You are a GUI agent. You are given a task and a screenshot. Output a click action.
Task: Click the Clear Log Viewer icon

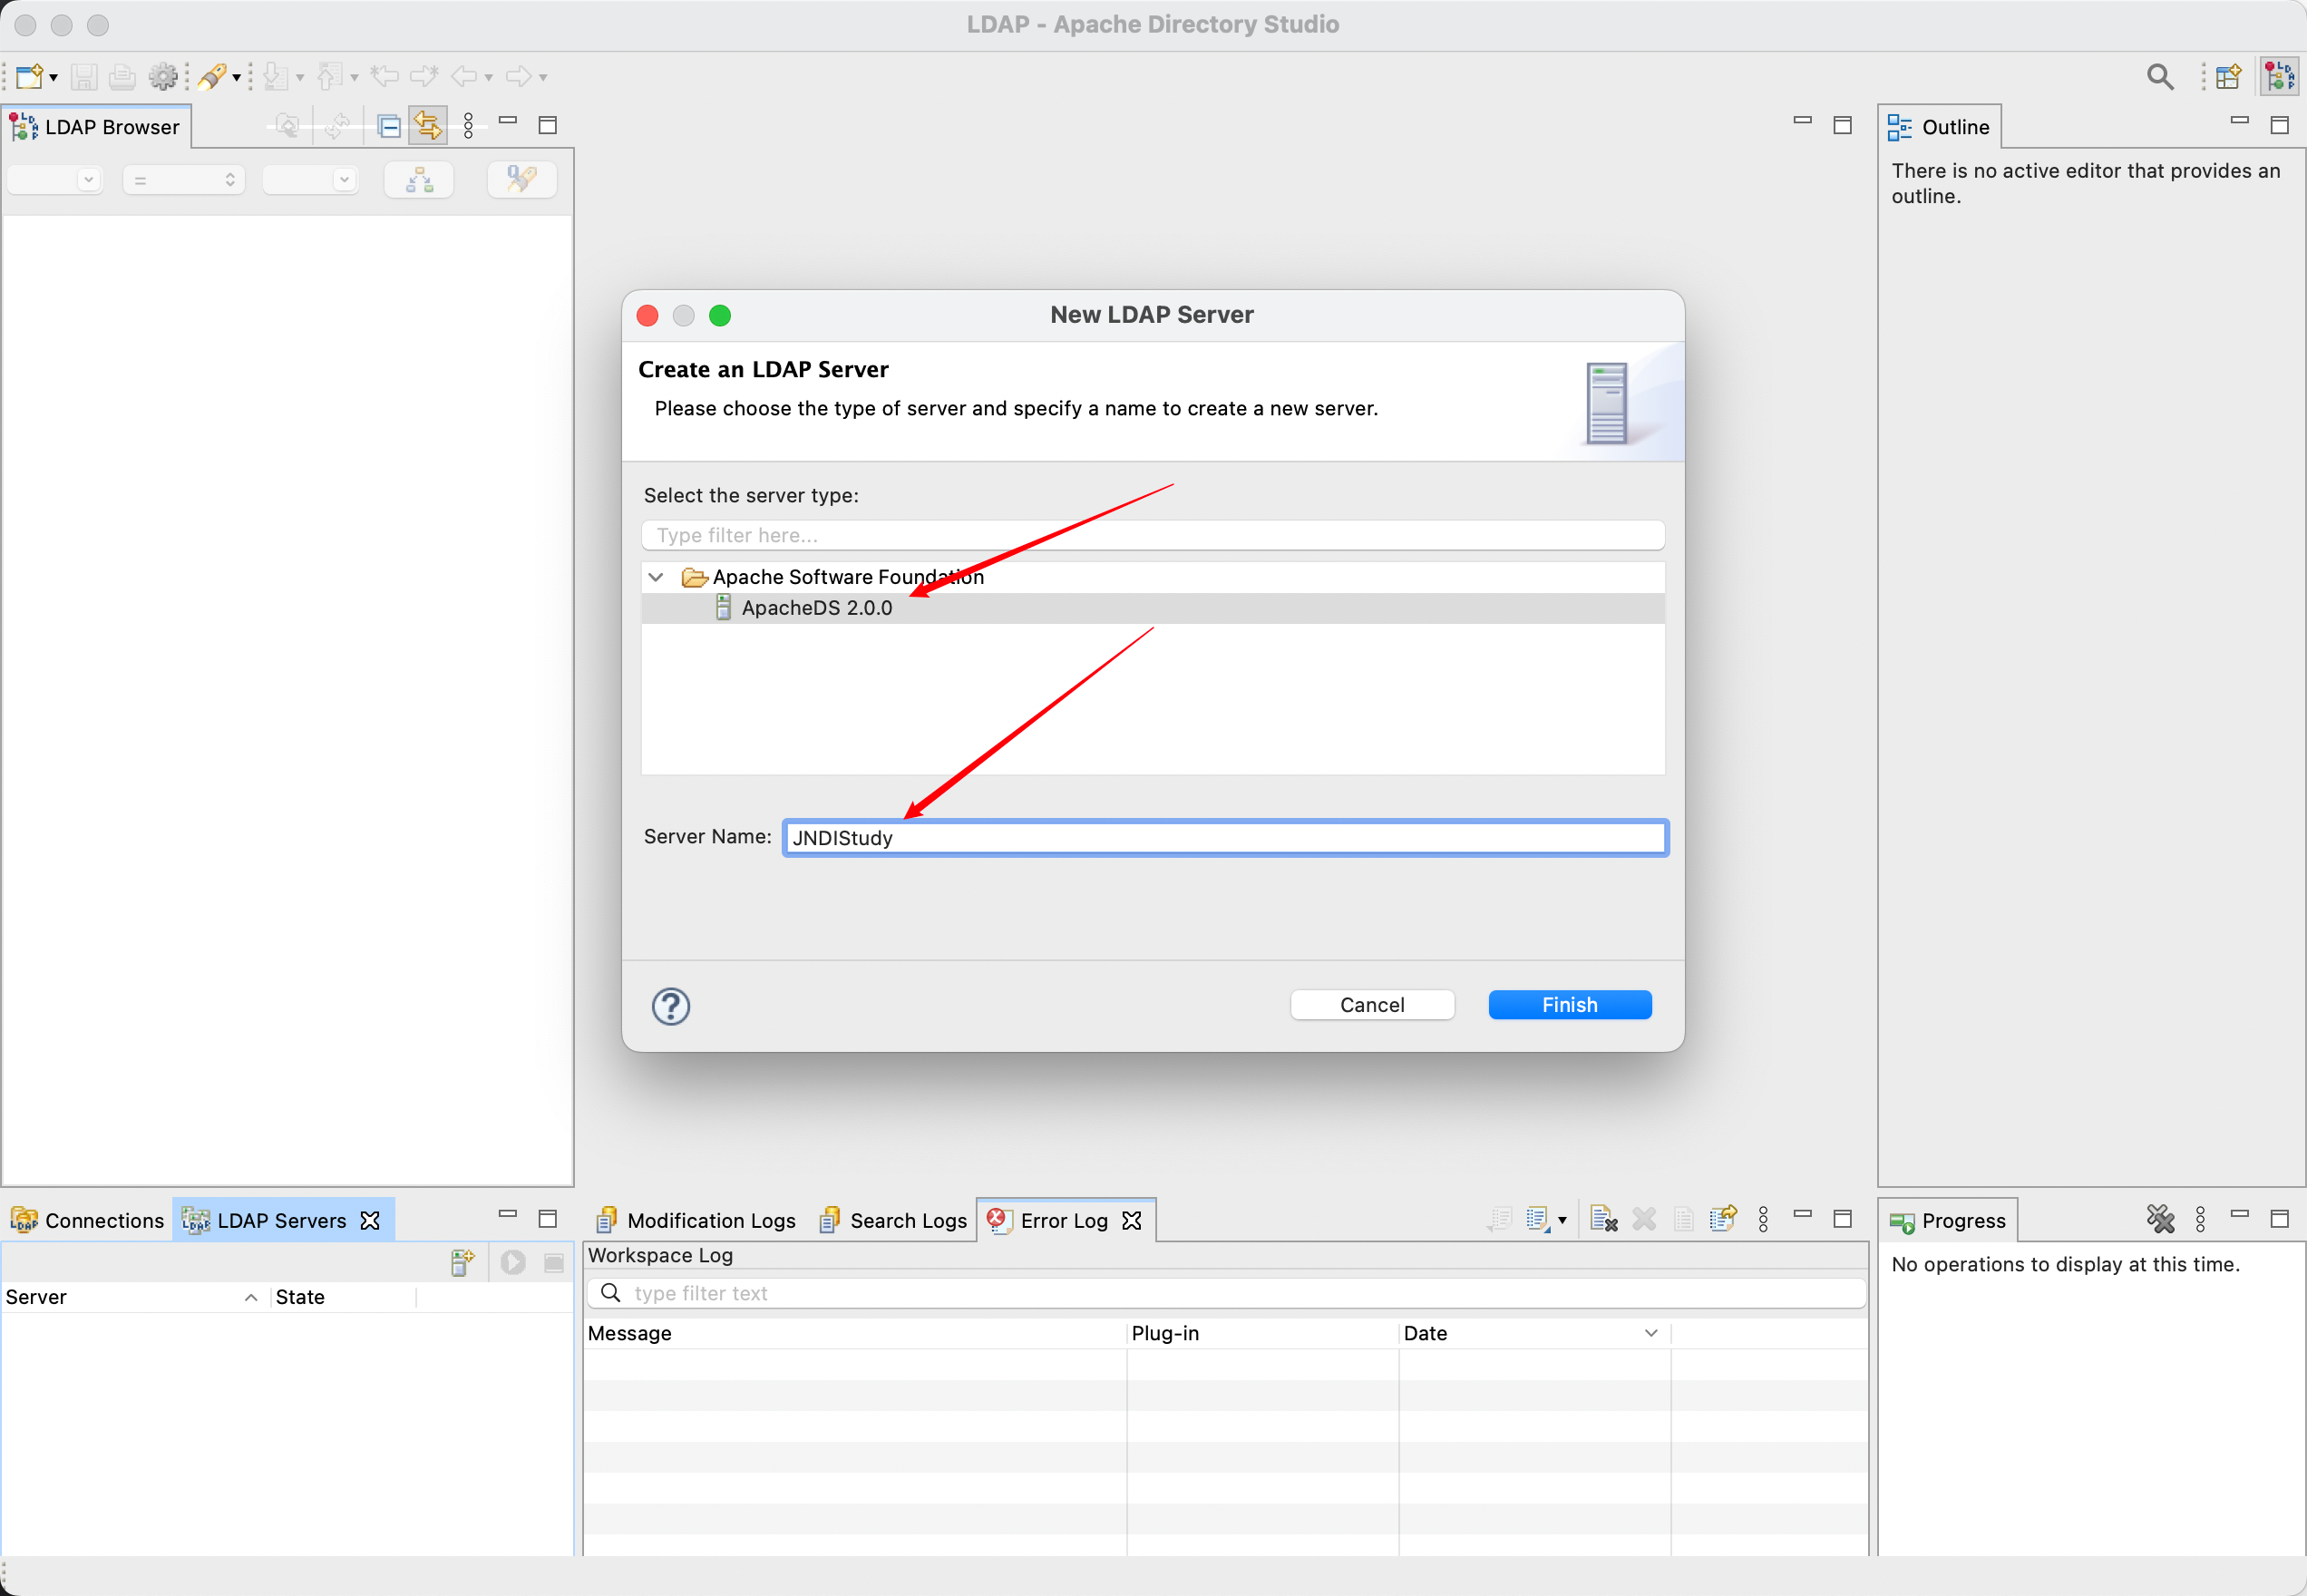(1604, 1219)
